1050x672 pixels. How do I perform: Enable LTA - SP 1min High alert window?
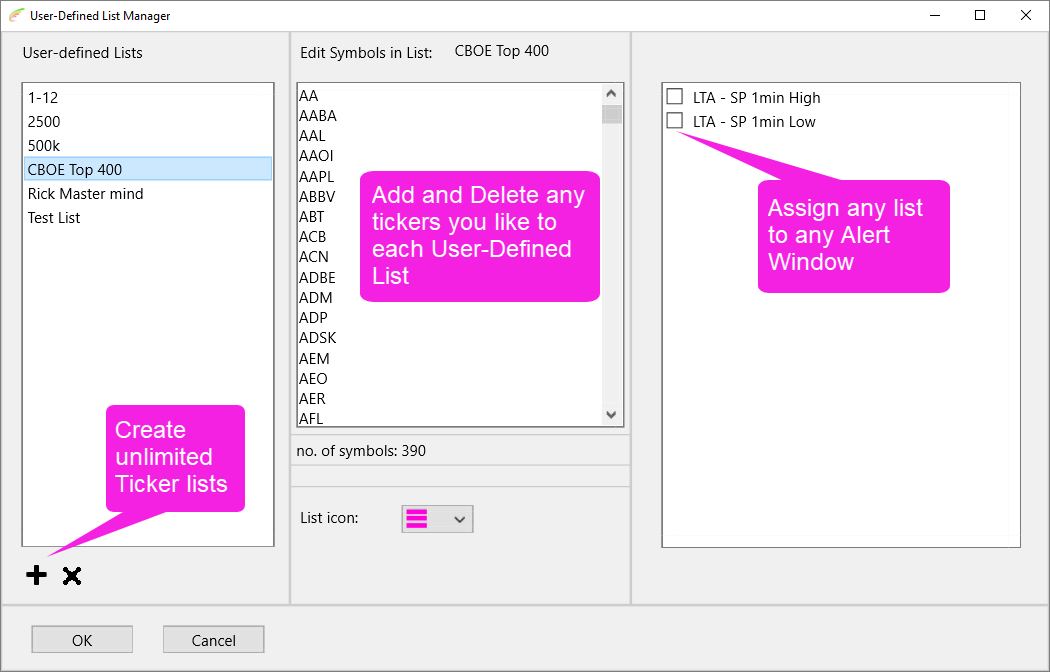pos(675,97)
